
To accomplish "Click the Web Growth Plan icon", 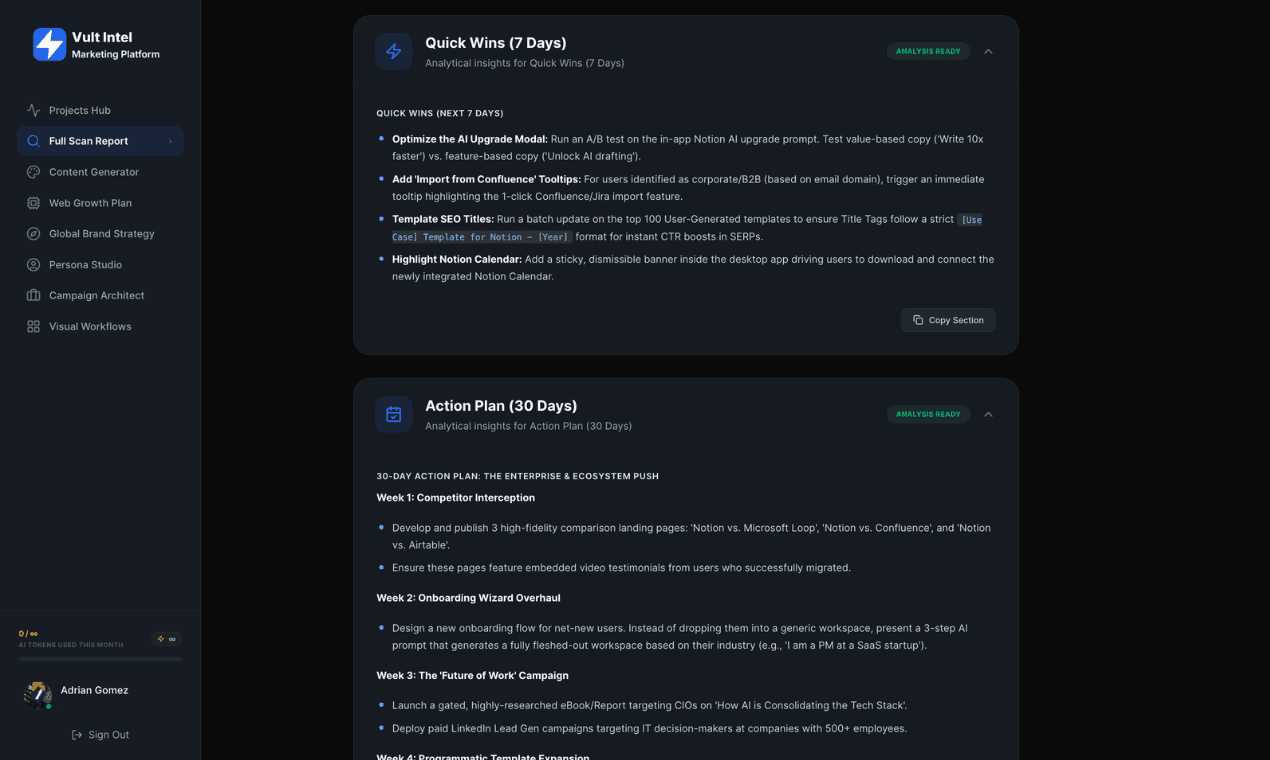I will coord(32,203).
